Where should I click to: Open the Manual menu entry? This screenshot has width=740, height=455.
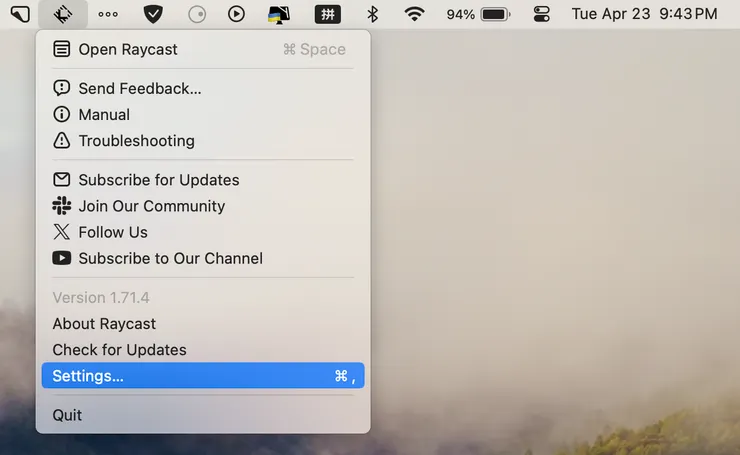203,114
